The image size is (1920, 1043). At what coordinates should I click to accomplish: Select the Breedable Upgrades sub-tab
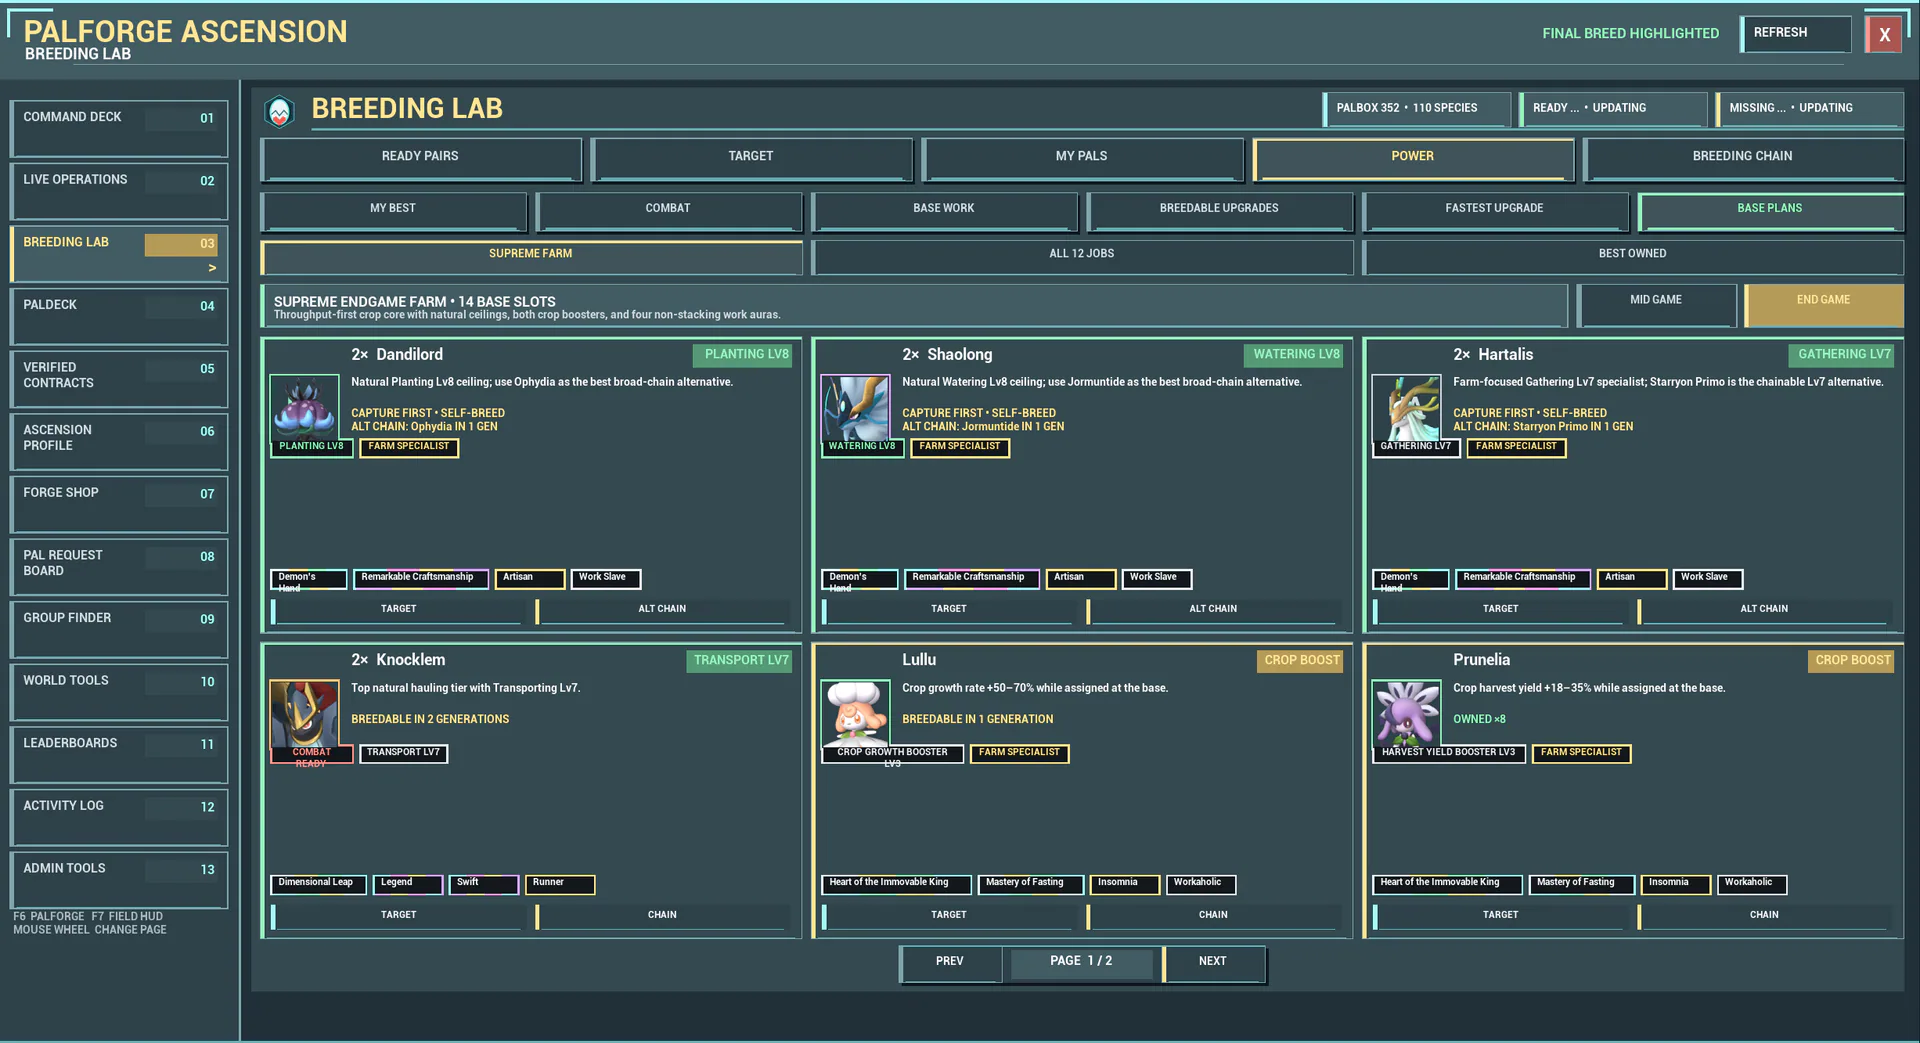1219,211
